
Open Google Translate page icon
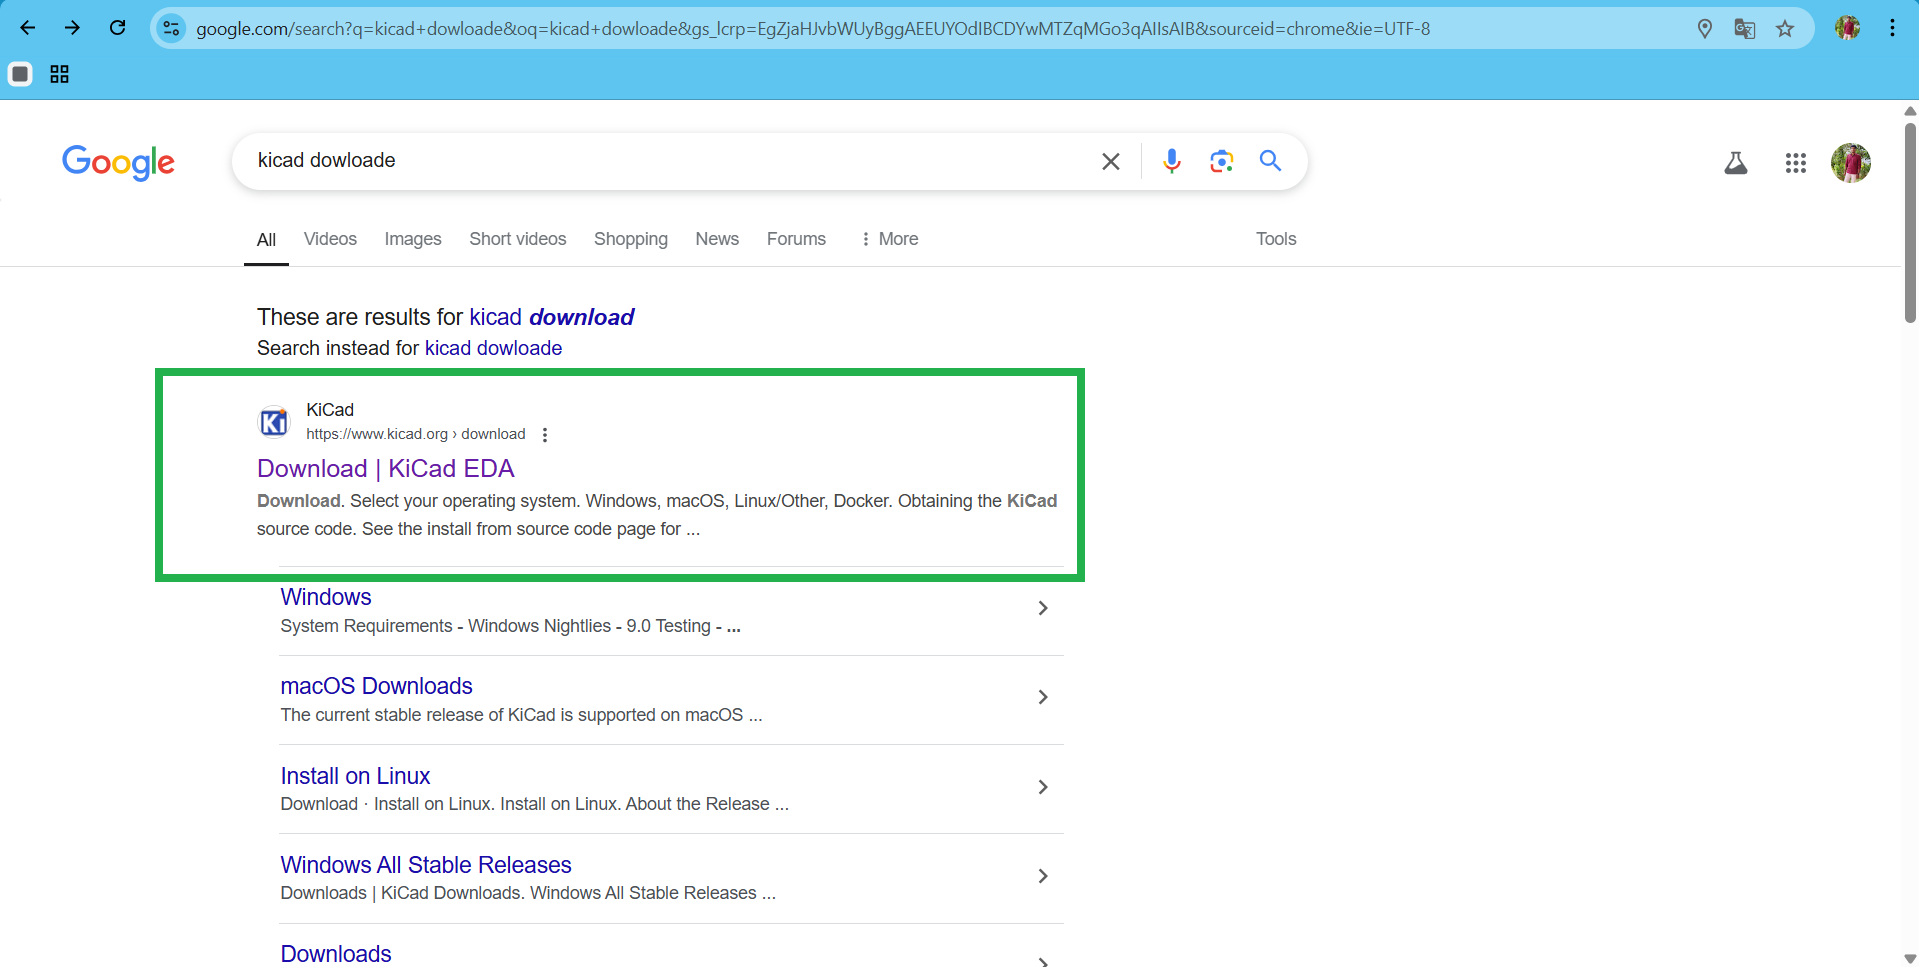click(1745, 29)
